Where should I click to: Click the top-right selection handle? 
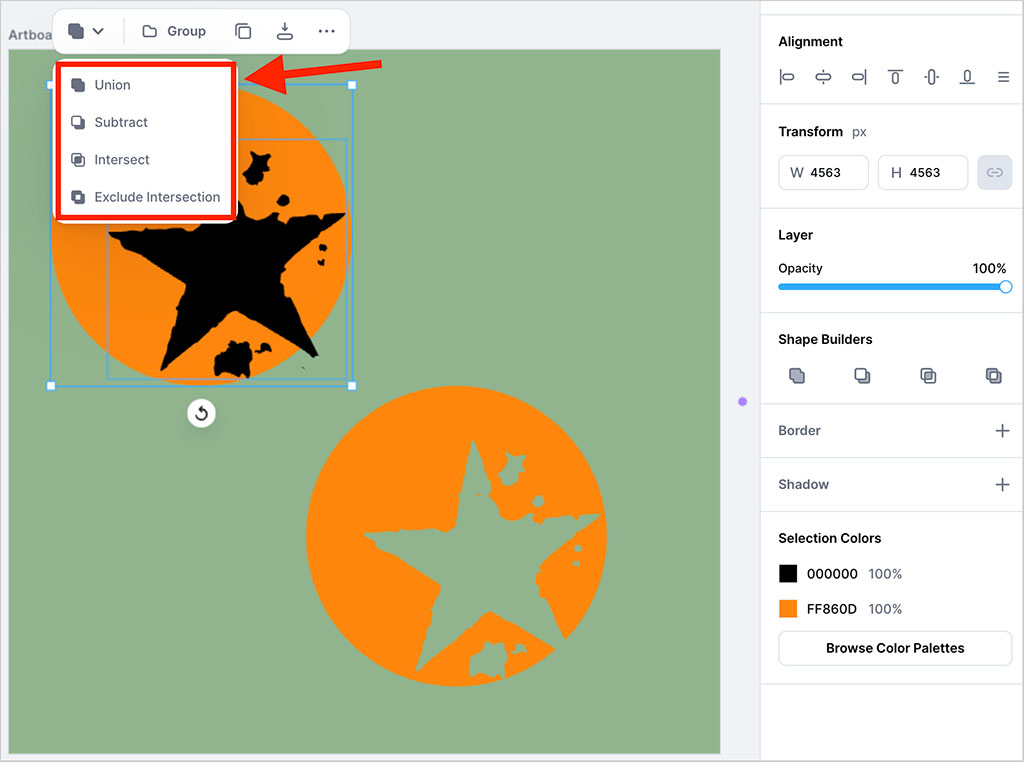tap(352, 85)
